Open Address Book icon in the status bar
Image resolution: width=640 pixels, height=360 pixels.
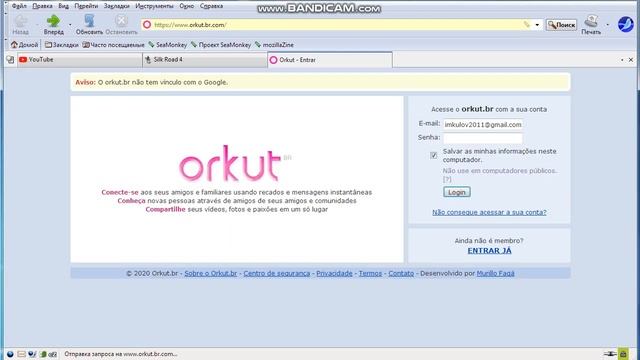pyautogui.click(x=43, y=354)
